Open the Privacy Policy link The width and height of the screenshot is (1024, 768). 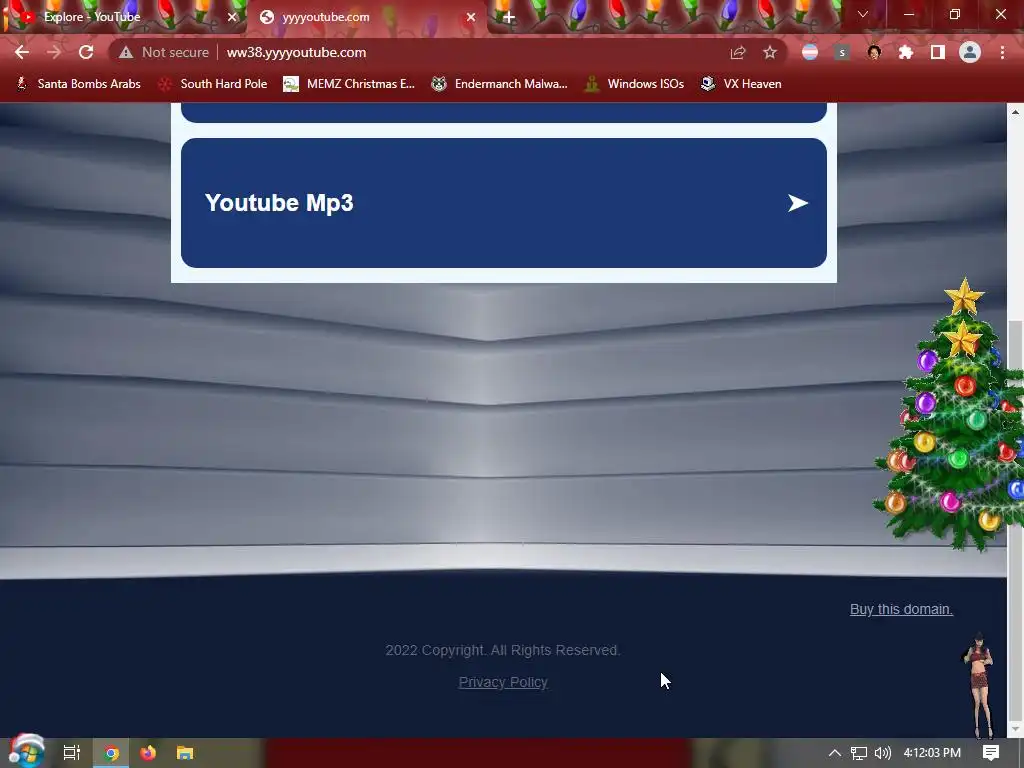[x=503, y=682]
